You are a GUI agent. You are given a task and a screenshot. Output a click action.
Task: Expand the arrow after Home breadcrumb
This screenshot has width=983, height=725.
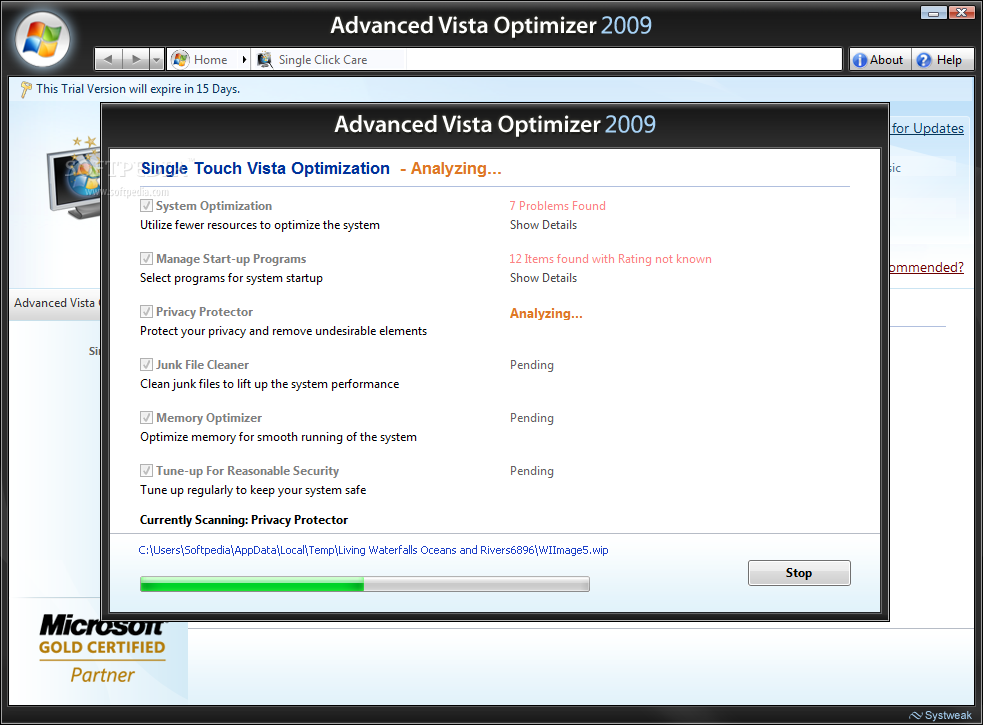[244, 60]
